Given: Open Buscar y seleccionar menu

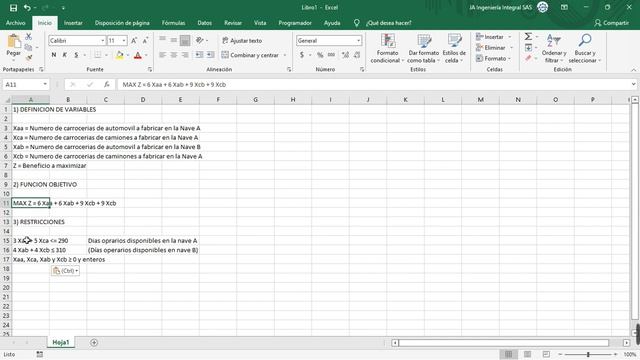Looking at the screenshot, I should click(x=584, y=48).
